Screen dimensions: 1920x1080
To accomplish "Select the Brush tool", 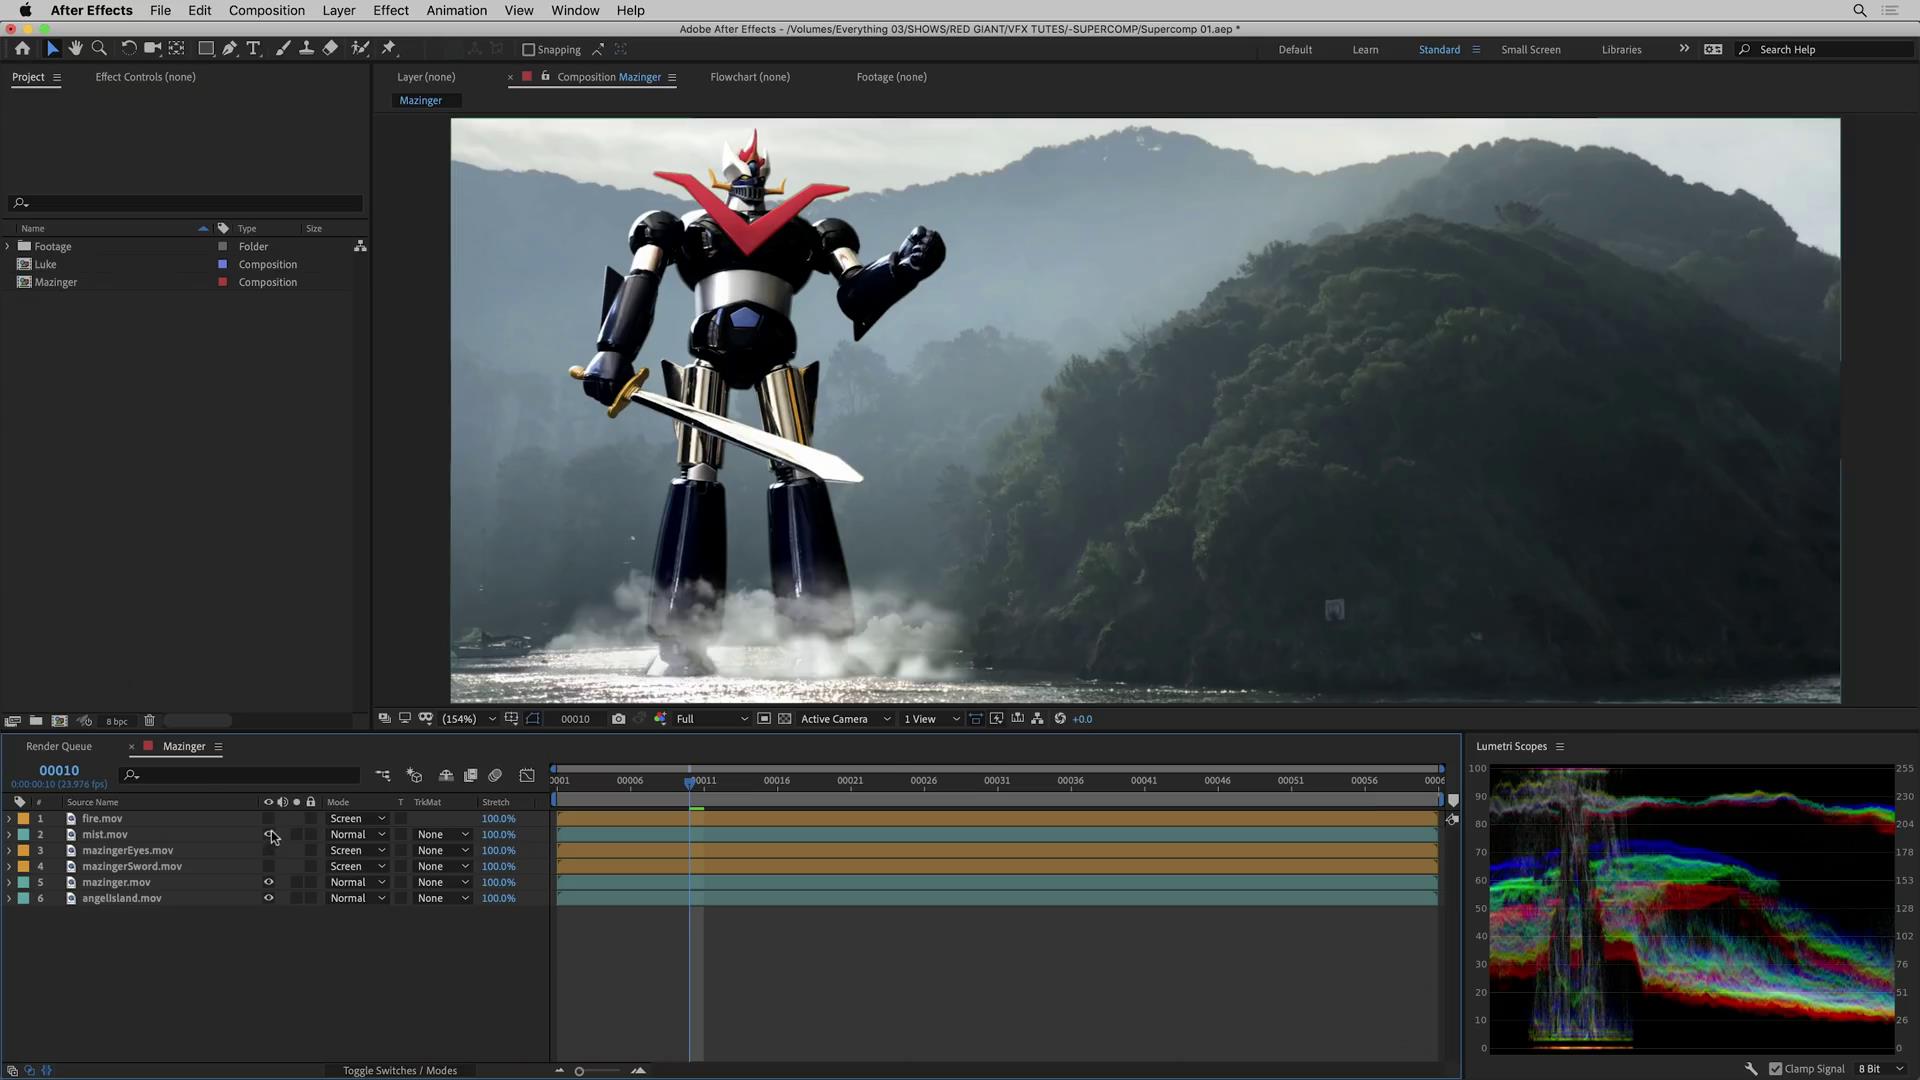I will coord(283,48).
